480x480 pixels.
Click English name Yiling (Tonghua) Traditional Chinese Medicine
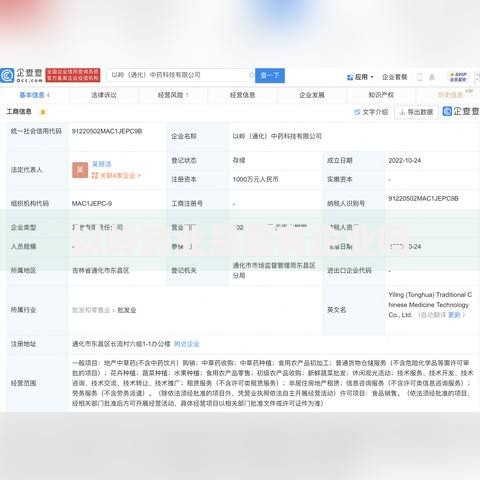430,305
